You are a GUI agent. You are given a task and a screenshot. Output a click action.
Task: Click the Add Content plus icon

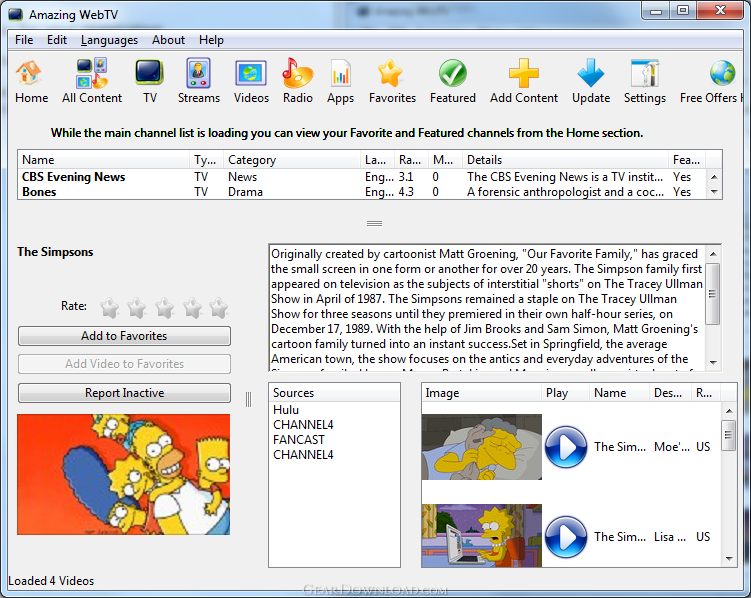coord(523,73)
